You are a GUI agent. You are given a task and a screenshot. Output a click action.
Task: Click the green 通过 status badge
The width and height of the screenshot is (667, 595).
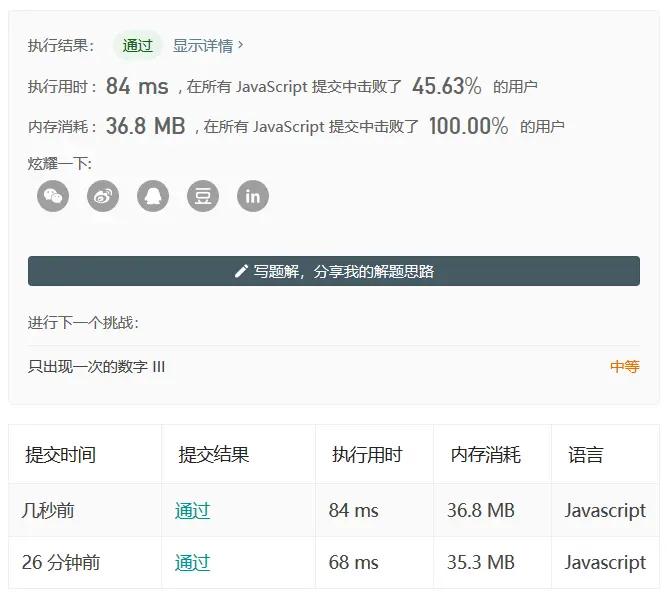click(137, 46)
